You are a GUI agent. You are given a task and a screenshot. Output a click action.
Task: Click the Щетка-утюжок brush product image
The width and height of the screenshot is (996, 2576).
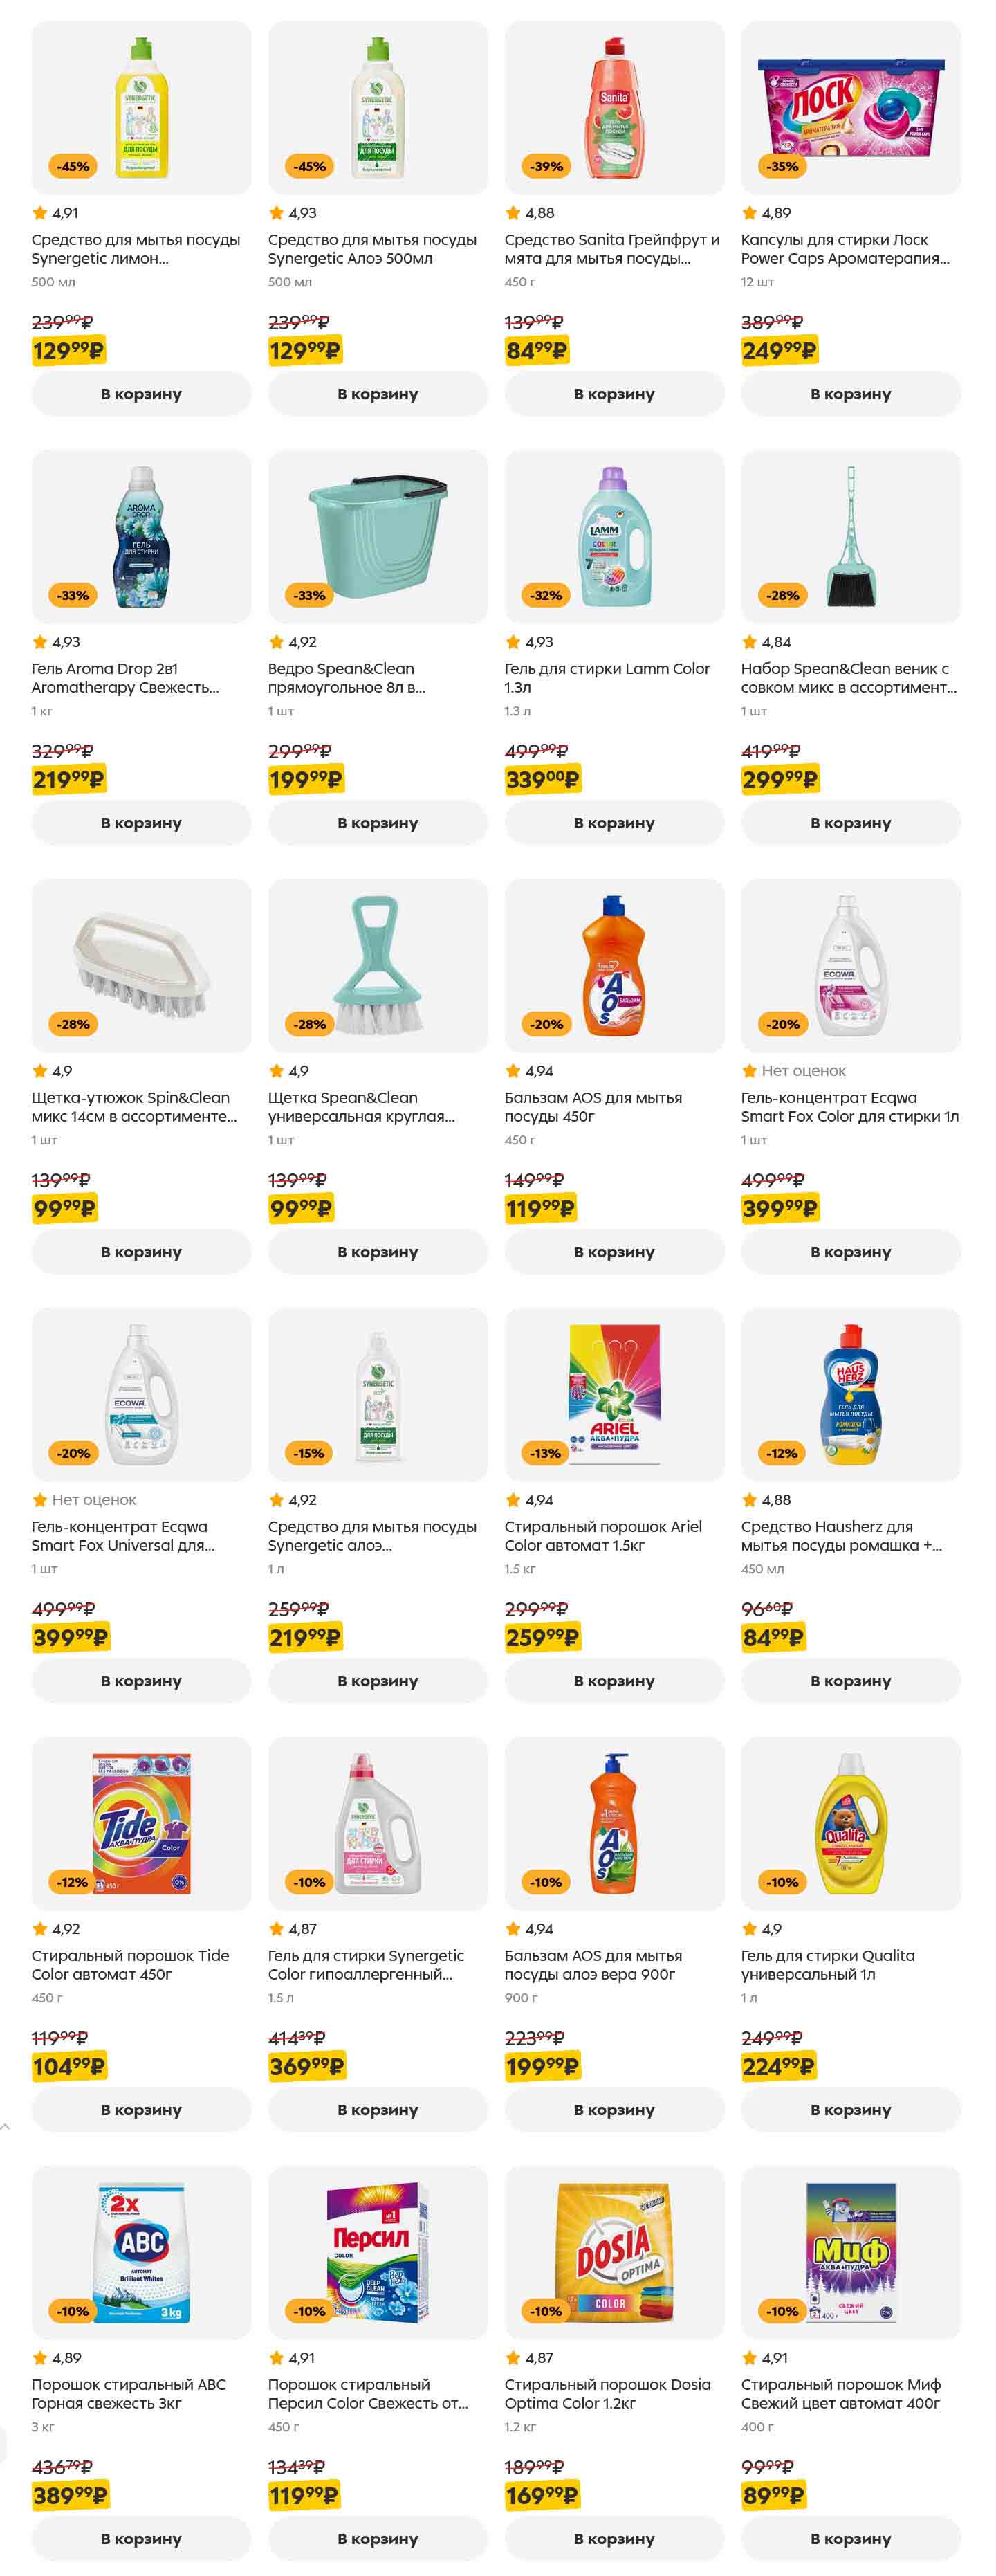[141, 965]
